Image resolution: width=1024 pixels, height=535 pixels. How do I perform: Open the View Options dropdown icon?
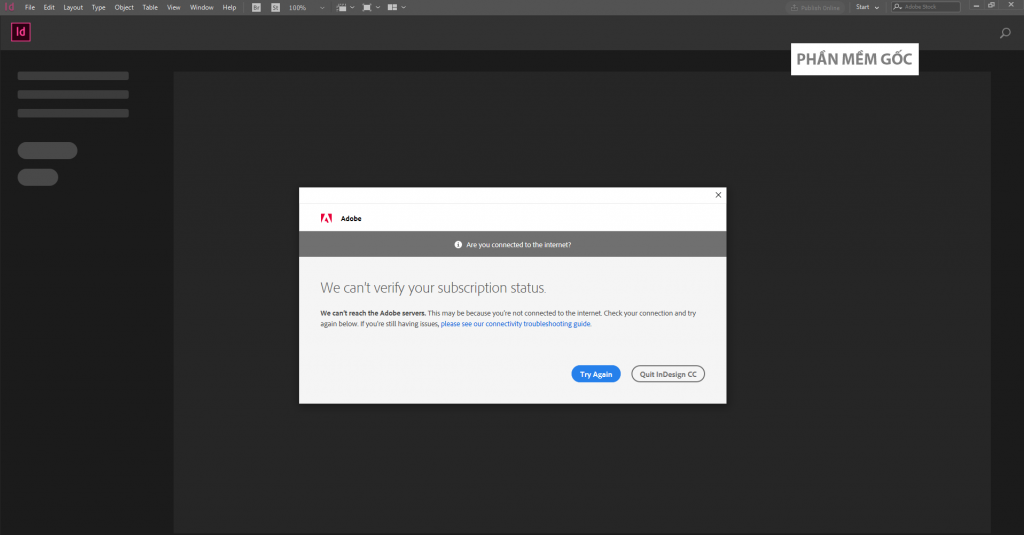tap(345, 8)
